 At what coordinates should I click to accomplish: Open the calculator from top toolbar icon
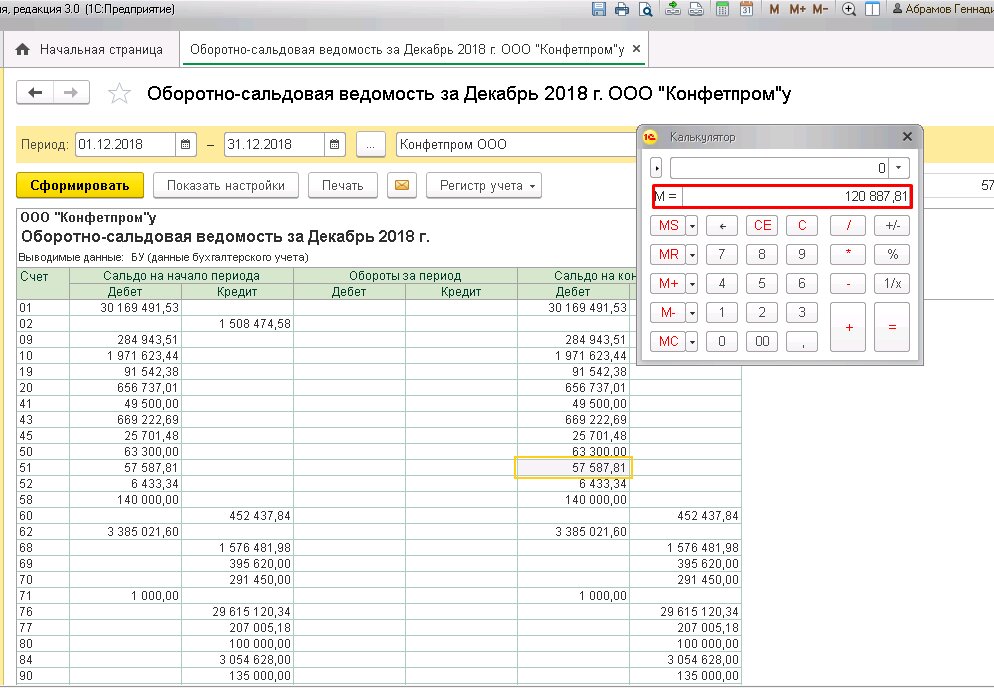point(722,9)
